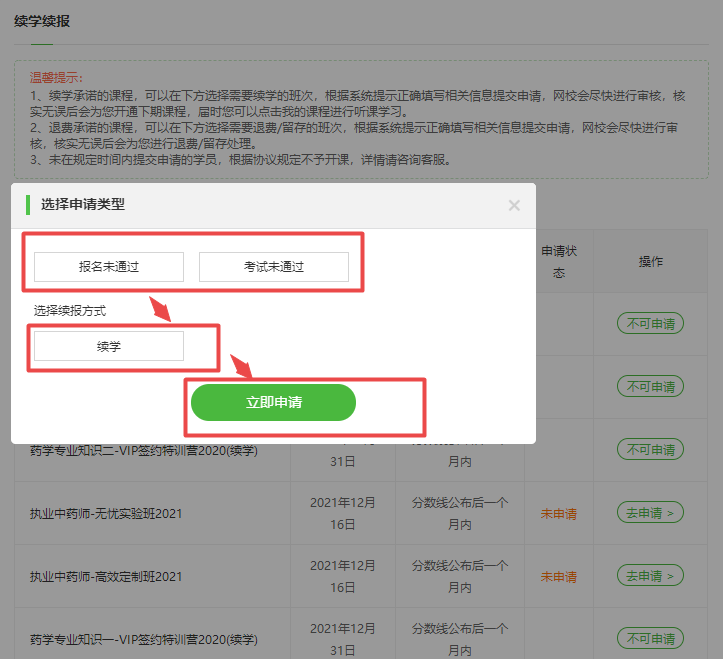This screenshot has width=723, height=659.
Task: Click the 操作 column header
Action: tap(651, 261)
